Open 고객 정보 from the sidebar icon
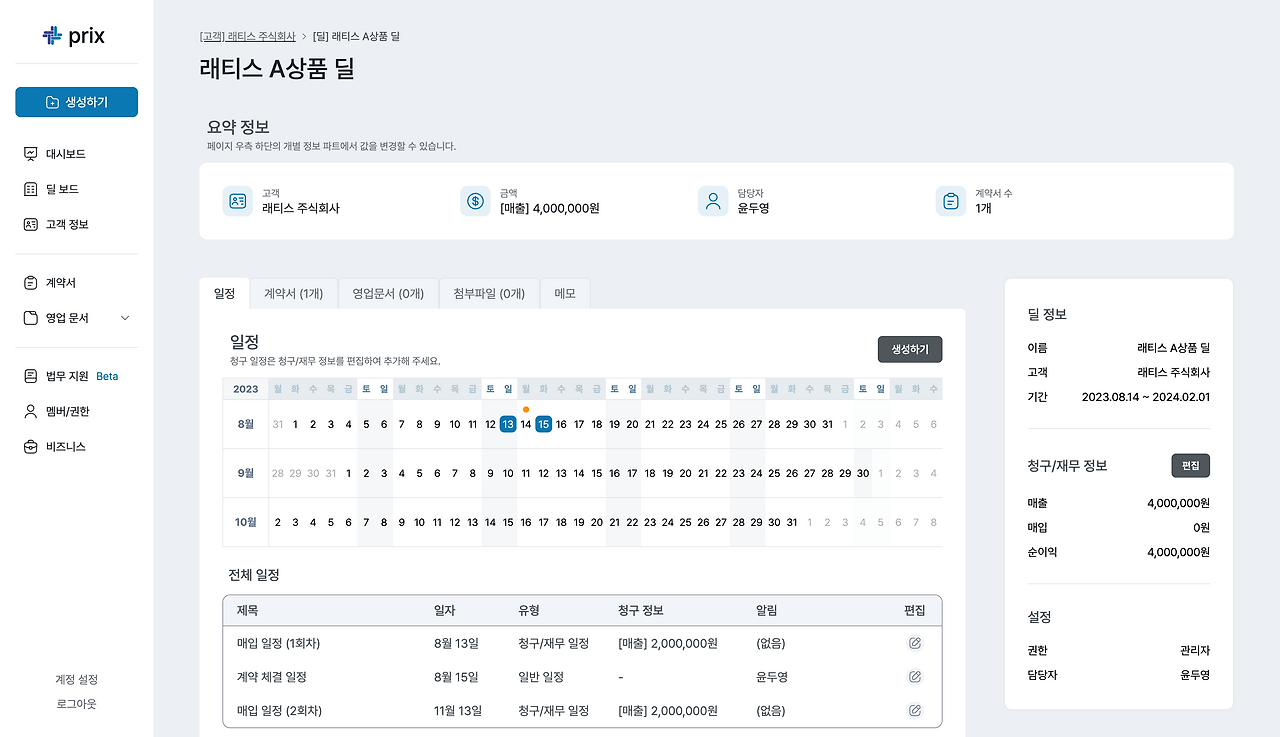The image size is (1280, 737). tap(30, 223)
